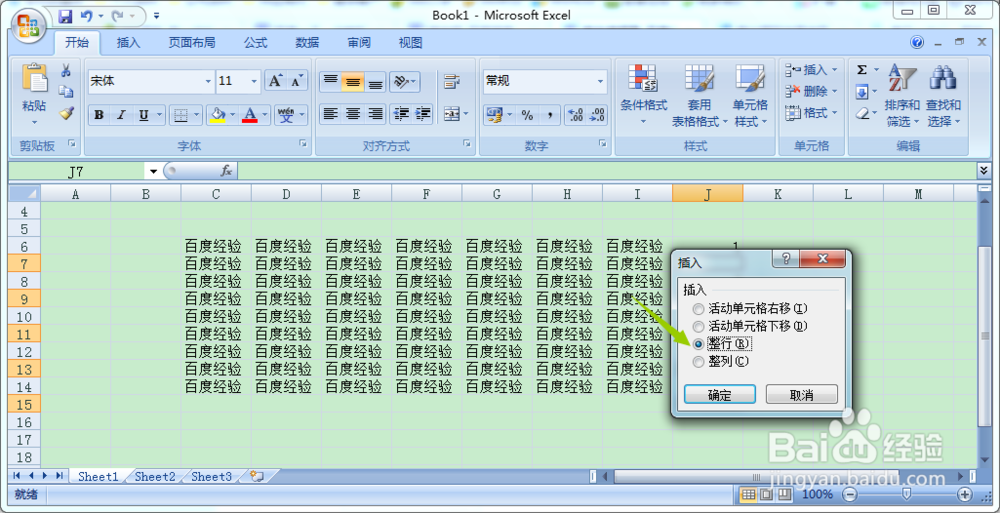Open the font group dialog launcher
1000x513 pixels.
[x=303, y=145]
